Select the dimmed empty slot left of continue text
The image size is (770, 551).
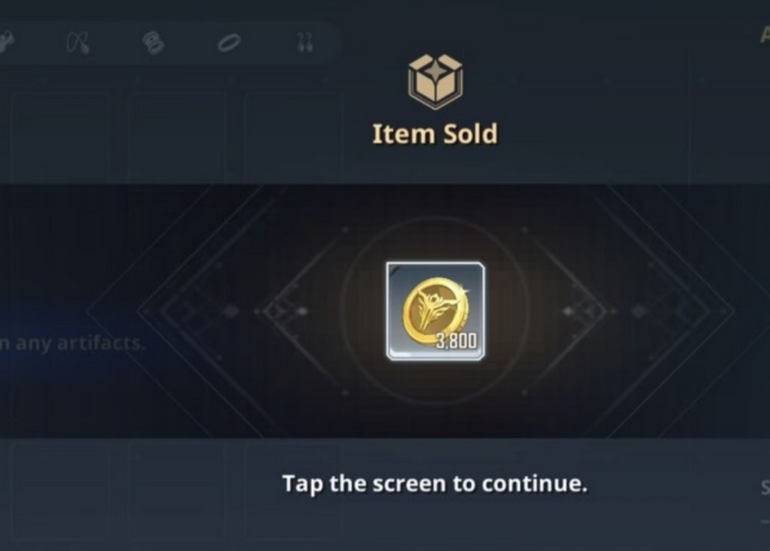click(177, 490)
